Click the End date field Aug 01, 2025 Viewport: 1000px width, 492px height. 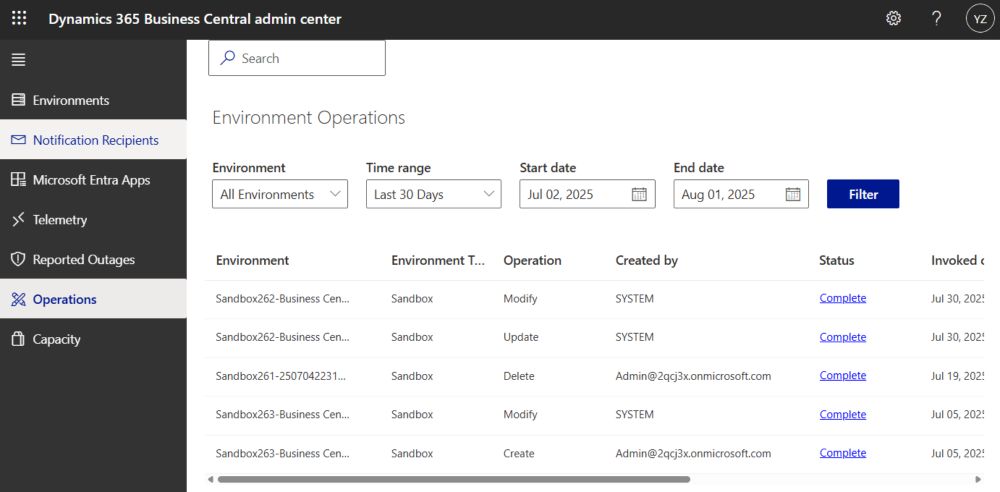[x=741, y=194]
